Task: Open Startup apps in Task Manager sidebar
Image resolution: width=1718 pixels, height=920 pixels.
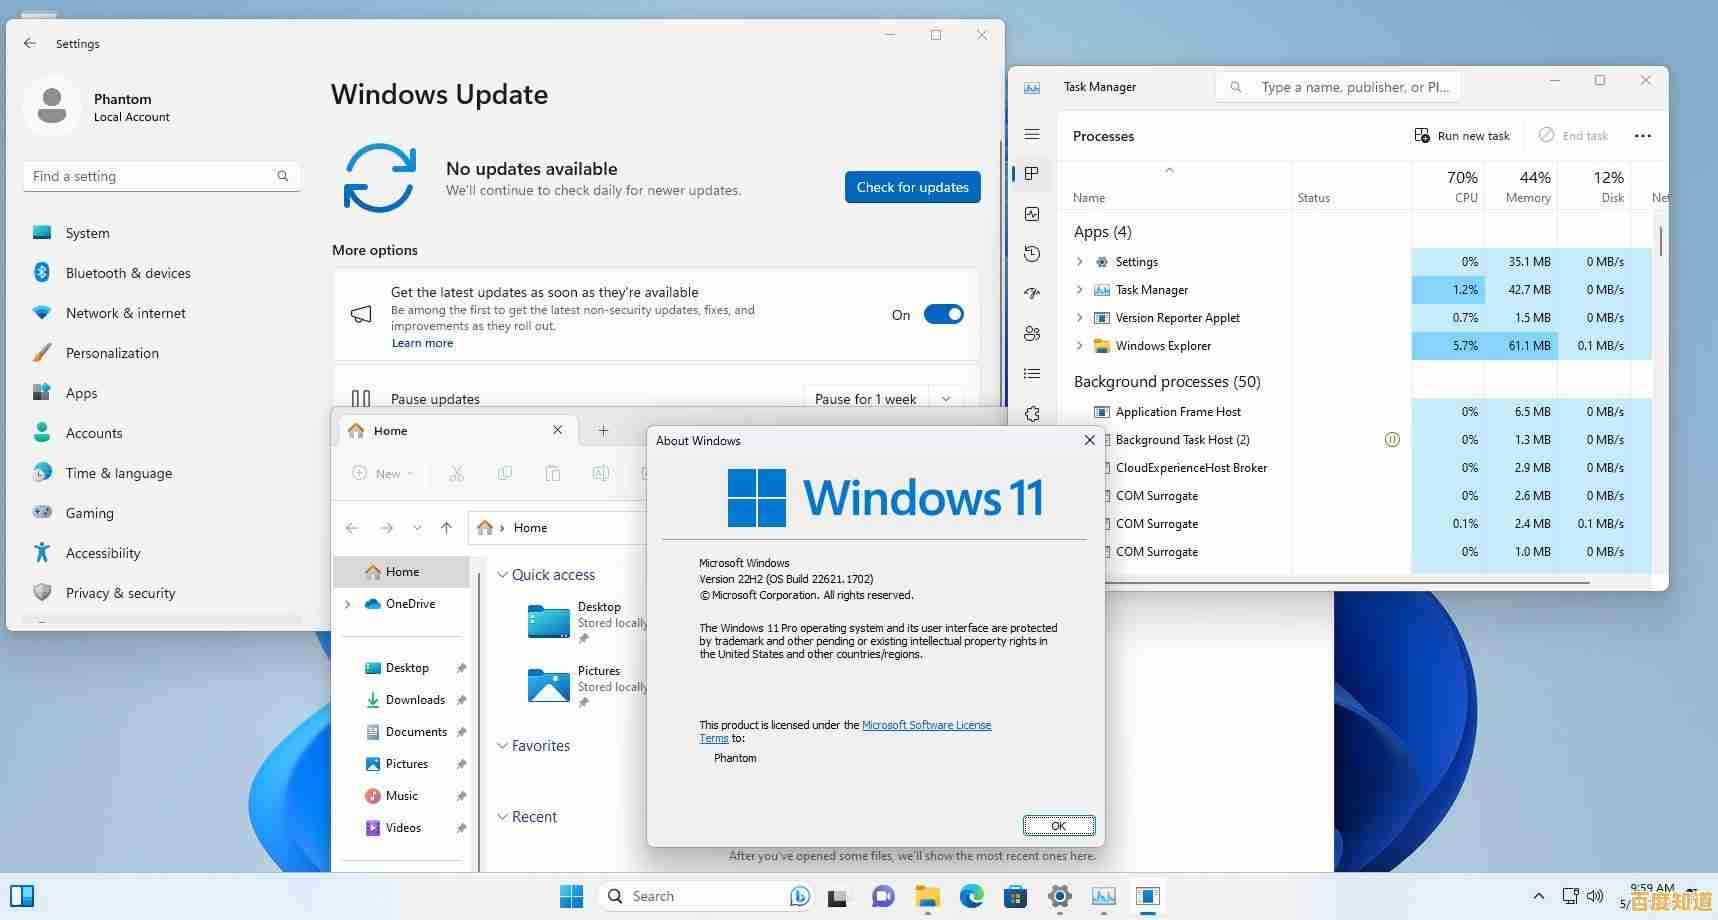Action: coord(1032,294)
